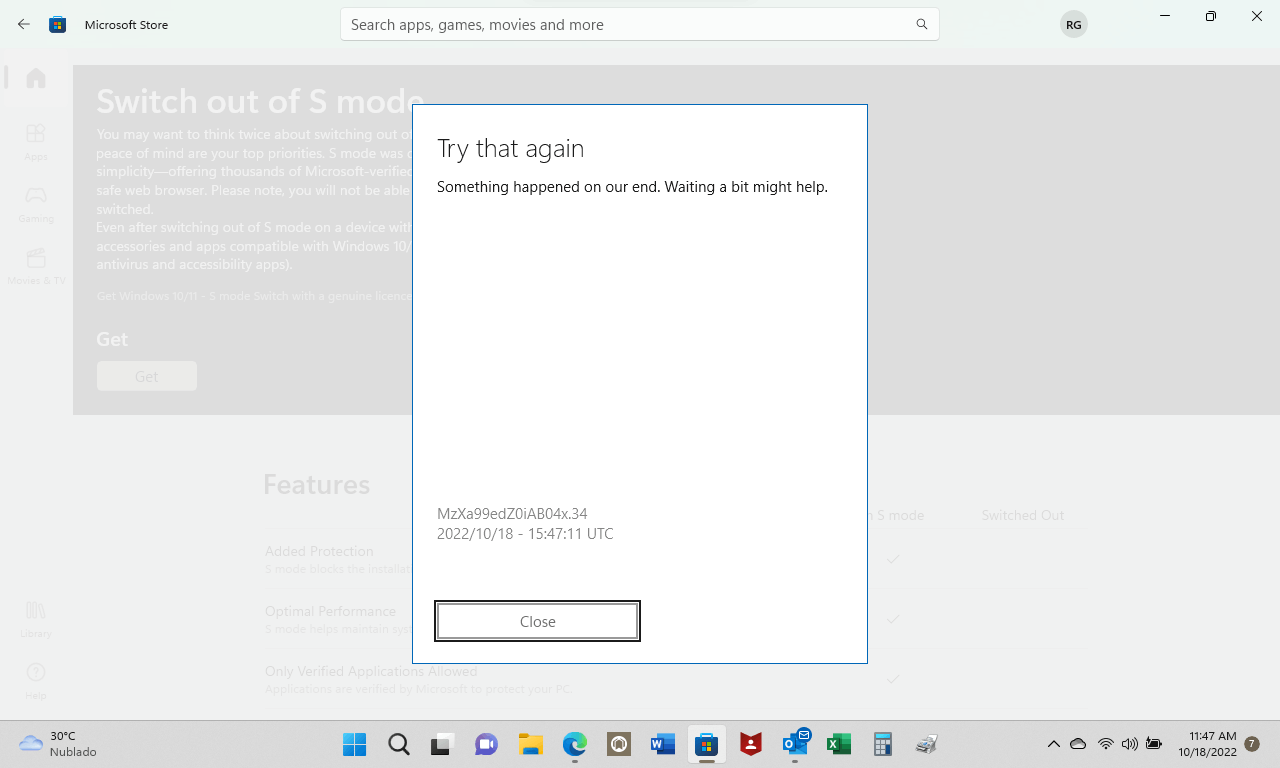
Task: Open the red McAfee taskbar icon
Action: (751, 744)
